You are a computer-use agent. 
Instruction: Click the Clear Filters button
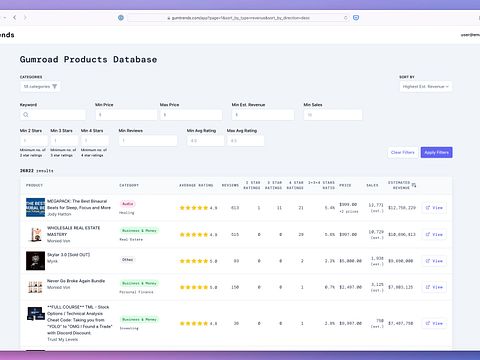coord(403,152)
